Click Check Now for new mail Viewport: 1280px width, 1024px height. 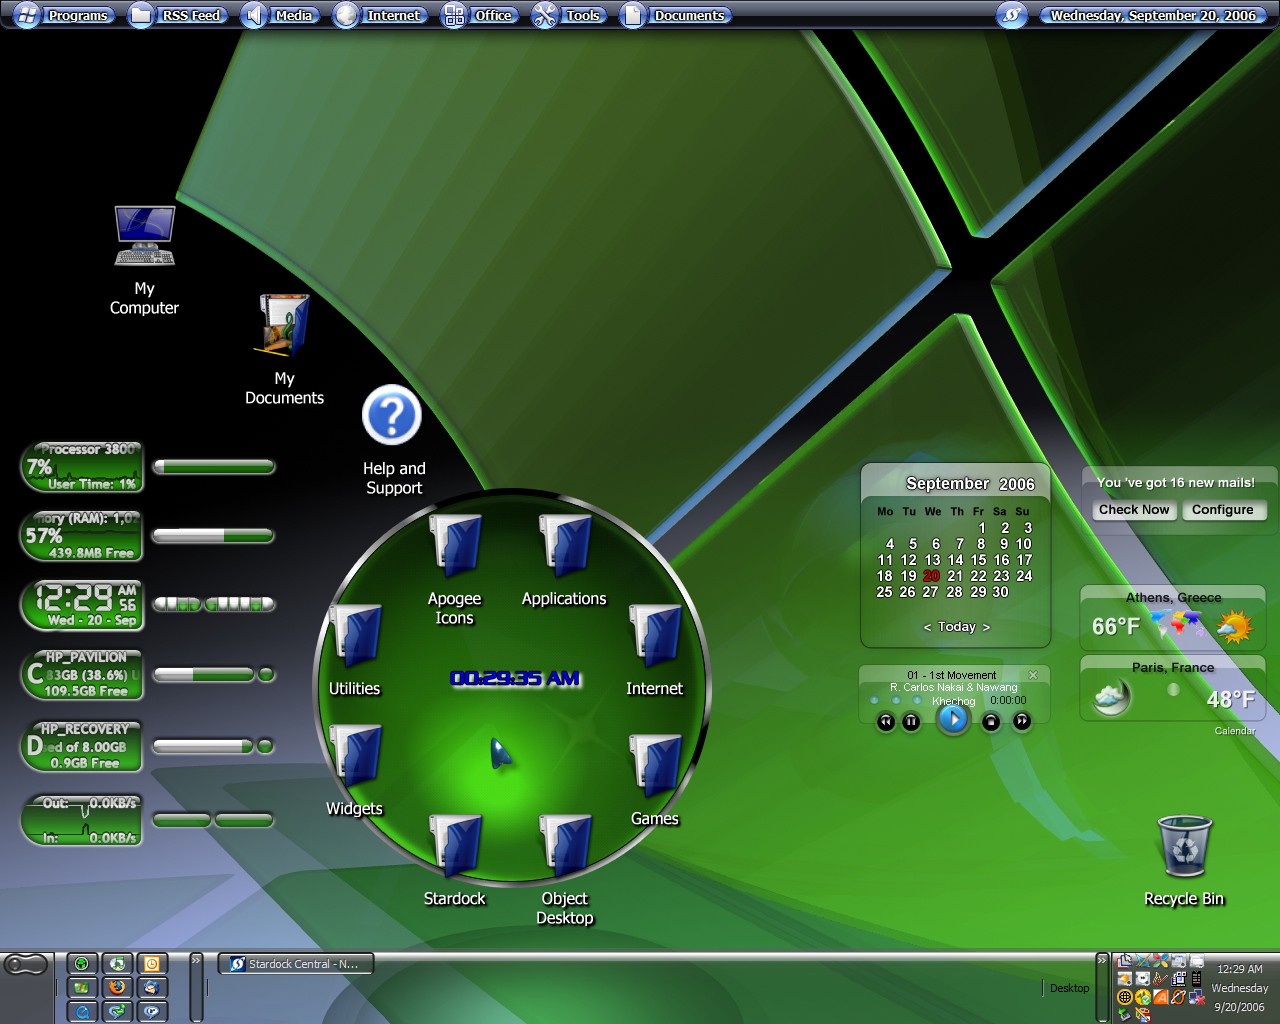(x=1134, y=510)
